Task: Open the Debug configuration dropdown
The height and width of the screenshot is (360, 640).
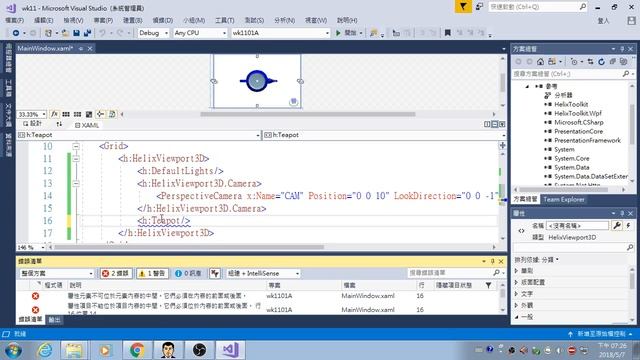Action: 153,33
